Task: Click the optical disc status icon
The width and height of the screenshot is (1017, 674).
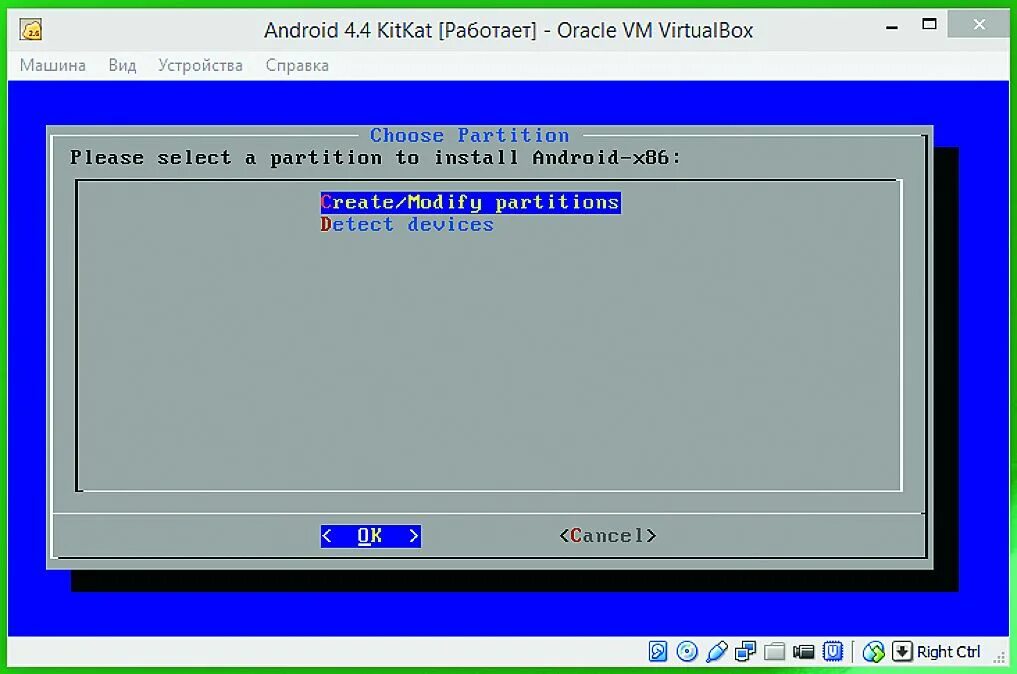Action: [x=687, y=651]
